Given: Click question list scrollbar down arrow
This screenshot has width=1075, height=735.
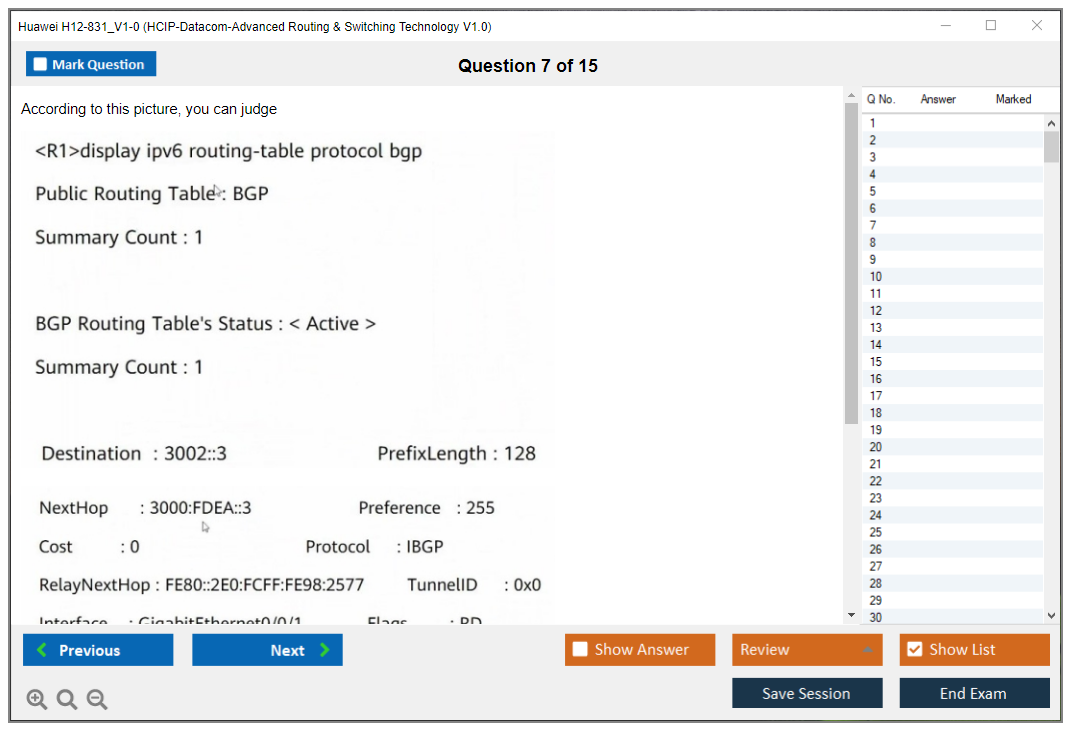Looking at the screenshot, I should click(1051, 616).
